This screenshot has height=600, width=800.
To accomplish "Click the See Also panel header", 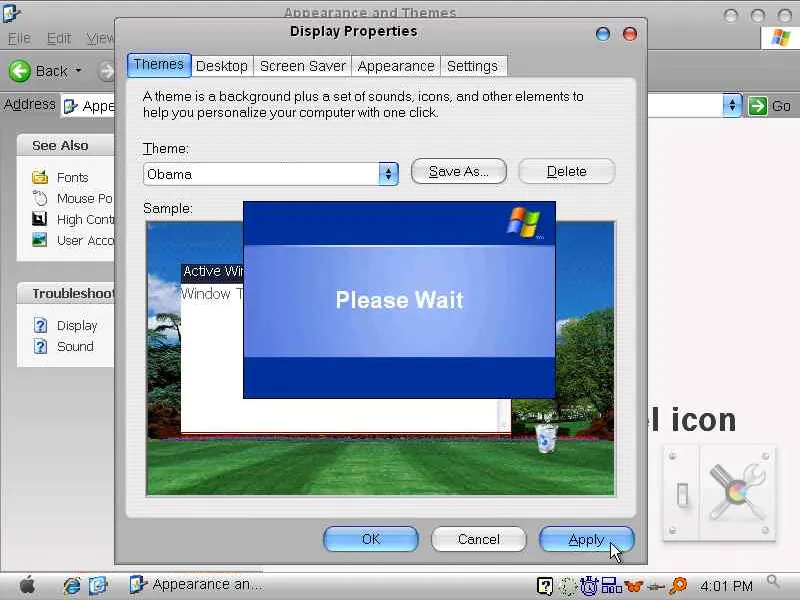I will click(x=65, y=145).
